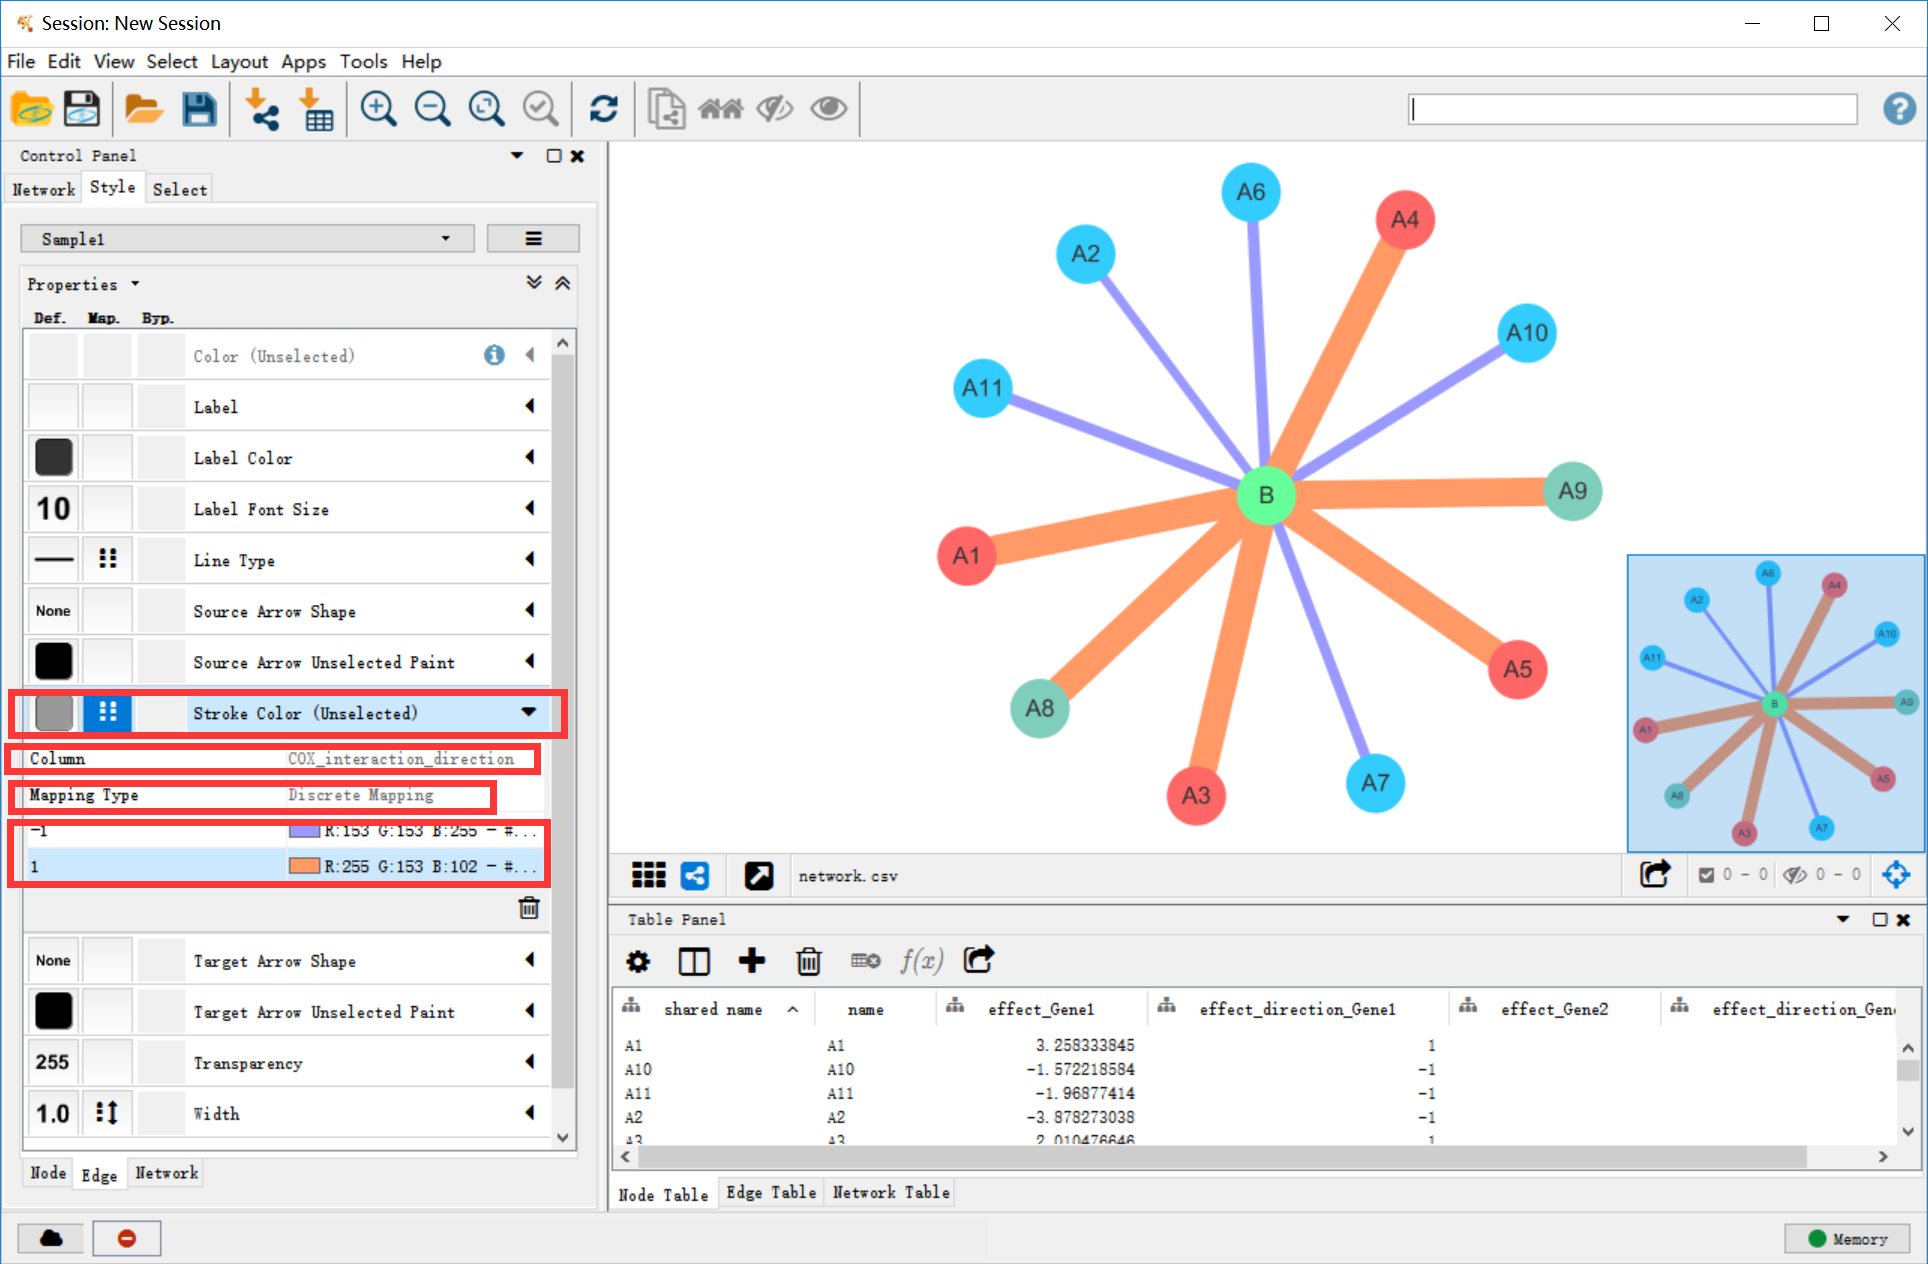This screenshot has width=1928, height=1264.
Task: Open help question mark icon
Action: coord(1899,108)
